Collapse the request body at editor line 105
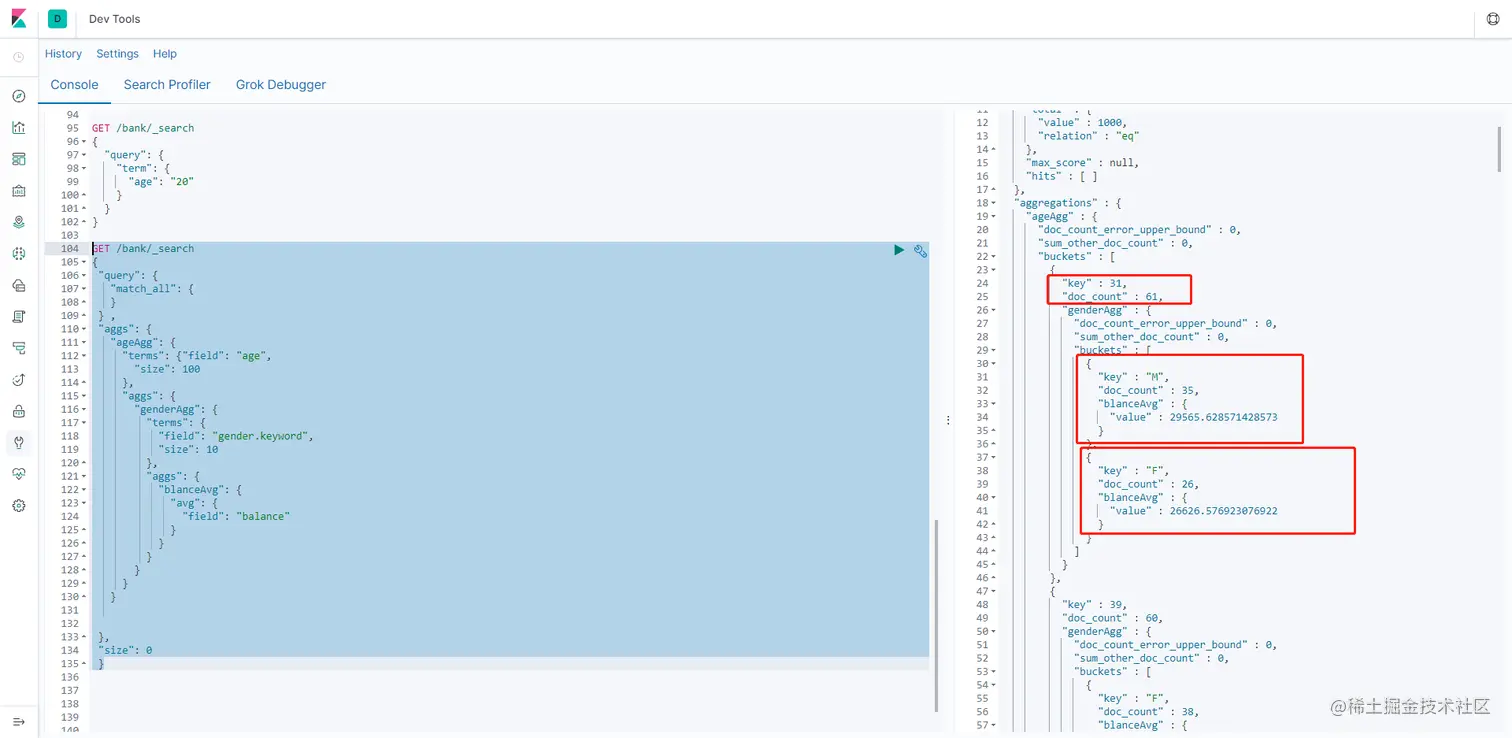1512x738 pixels. point(84,262)
